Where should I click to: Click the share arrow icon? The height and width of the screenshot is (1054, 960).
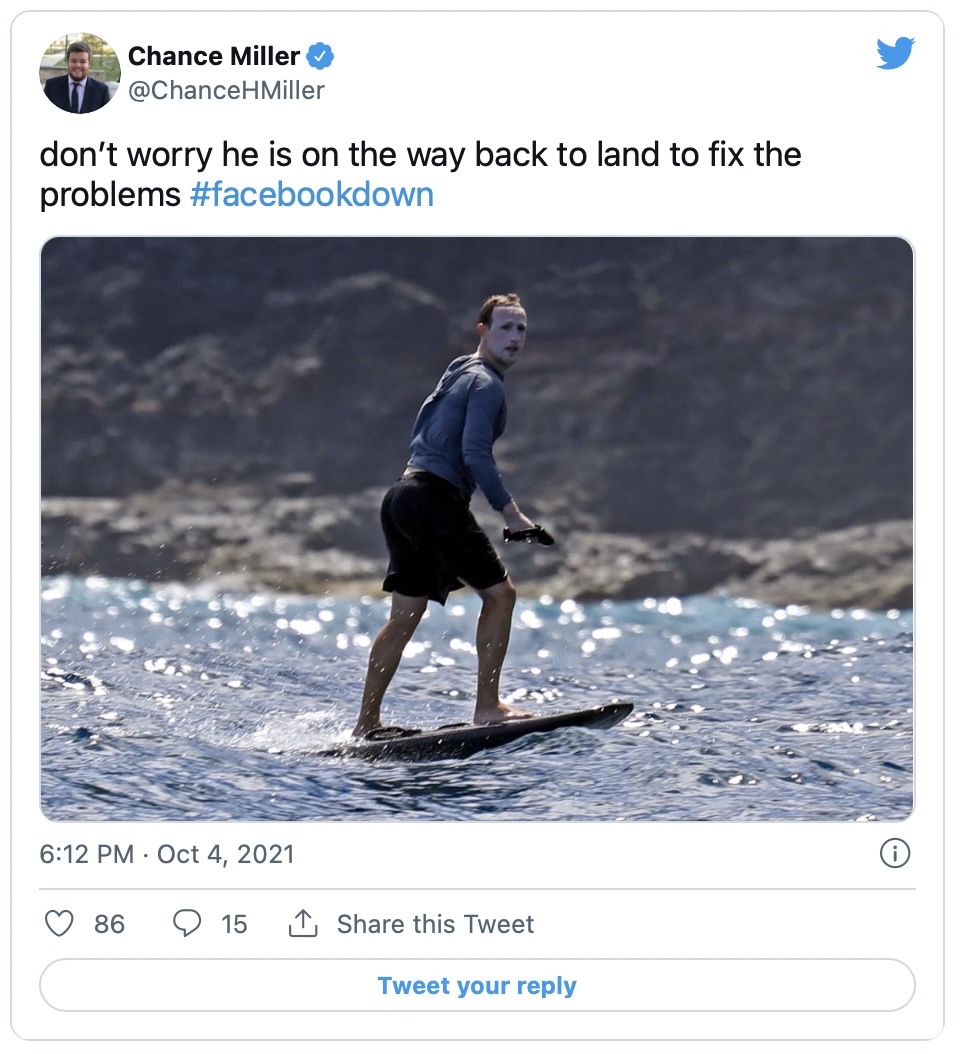click(x=302, y=924)
